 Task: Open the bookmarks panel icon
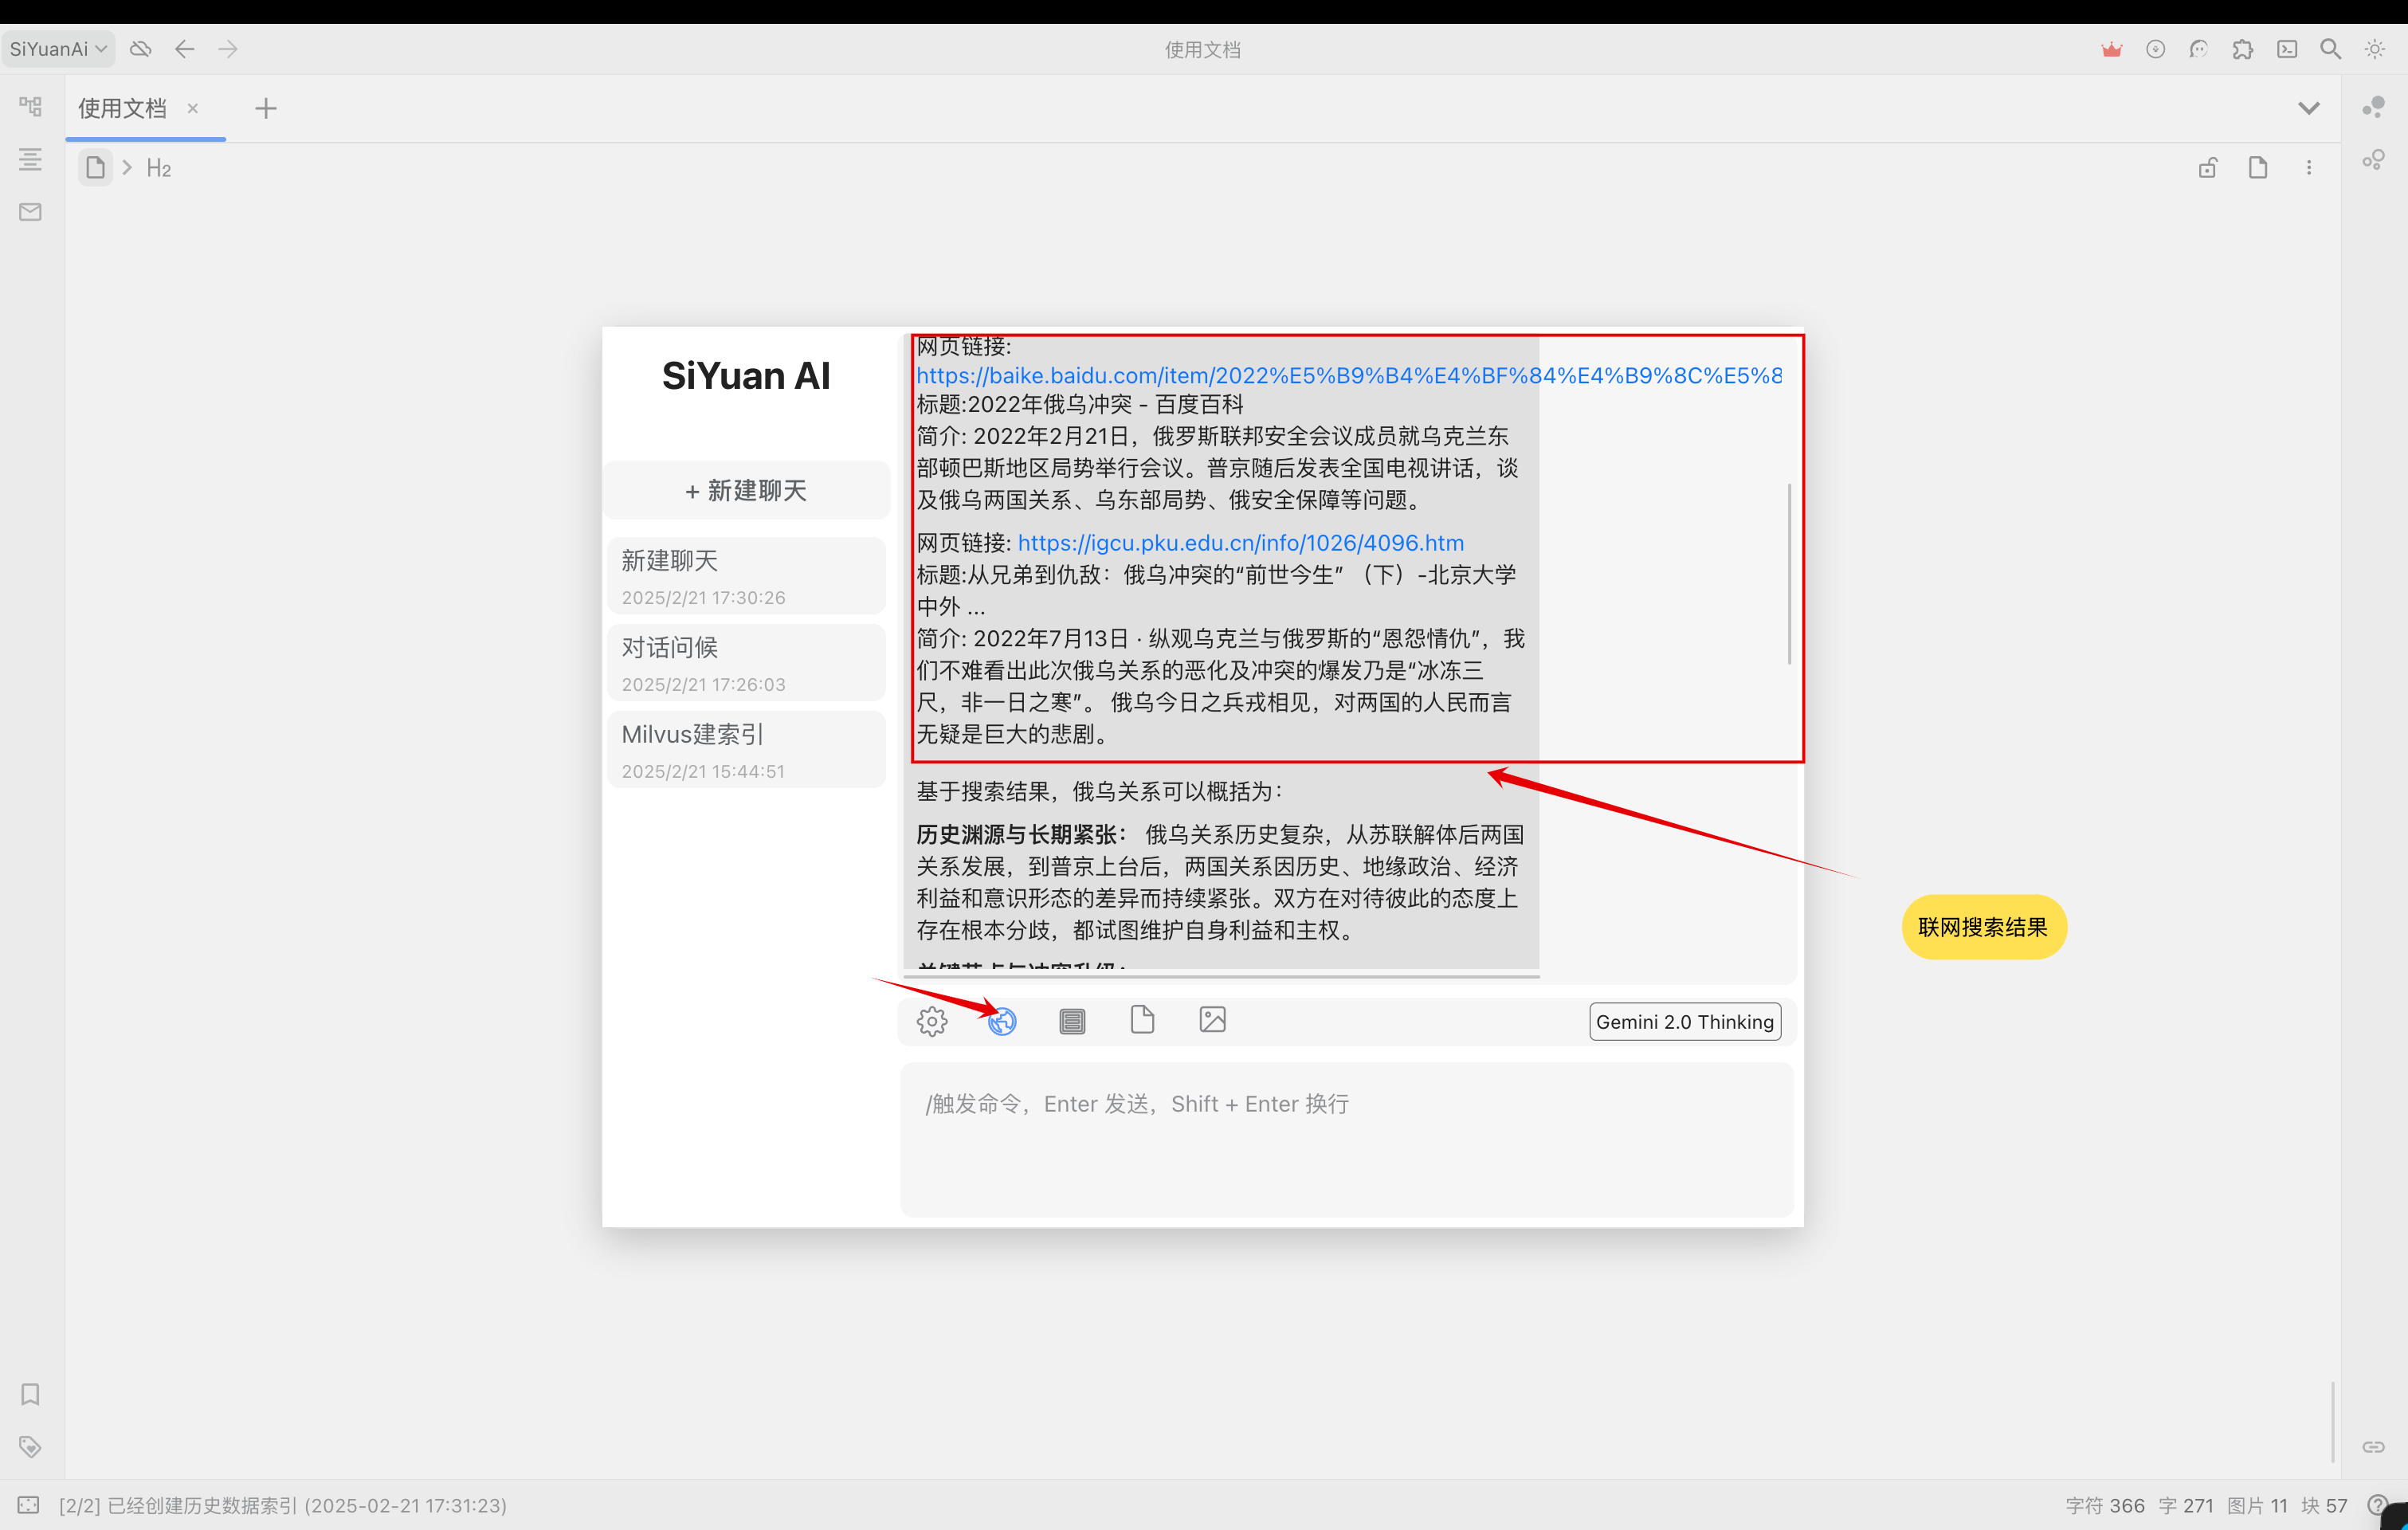[29, 1394]
